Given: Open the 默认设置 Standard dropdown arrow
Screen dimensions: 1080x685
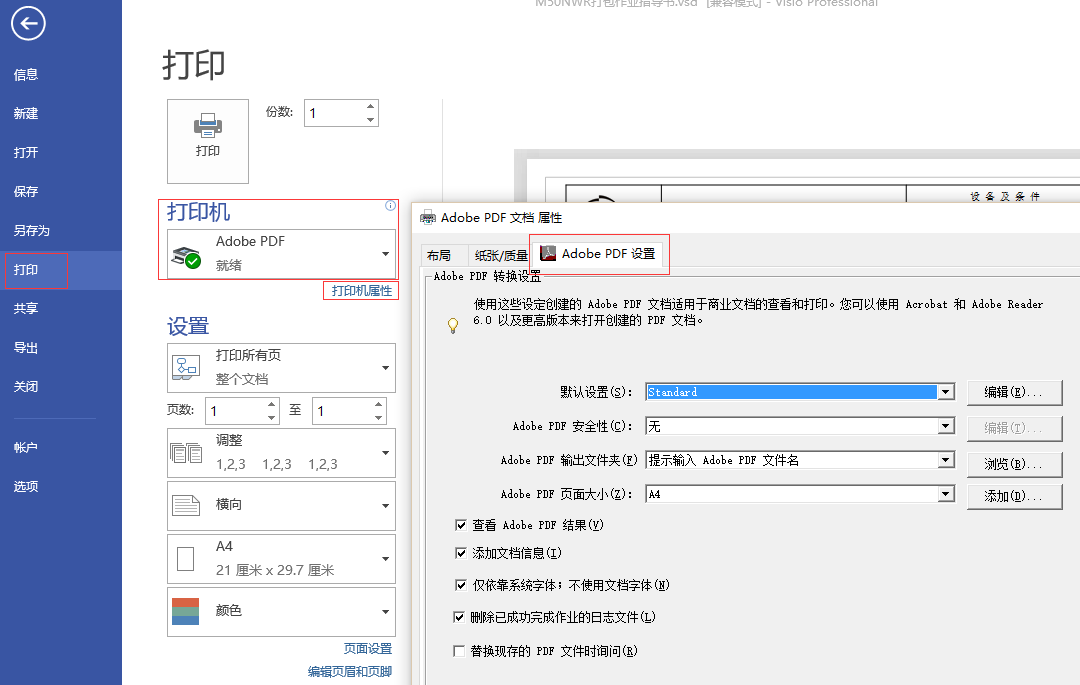Looking at the screenshot, I should tap(946, 392).
